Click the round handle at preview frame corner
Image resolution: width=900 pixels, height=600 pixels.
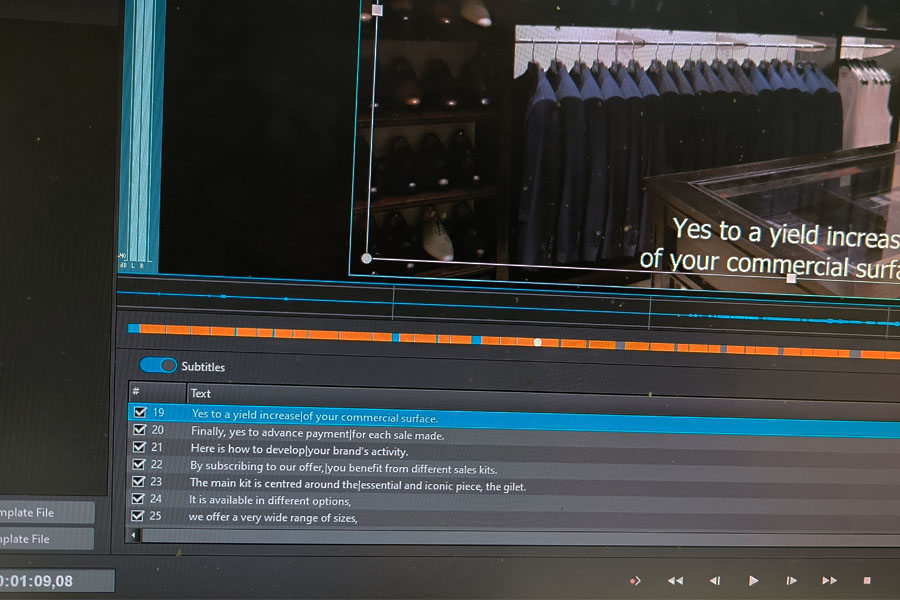pos(367,258)
